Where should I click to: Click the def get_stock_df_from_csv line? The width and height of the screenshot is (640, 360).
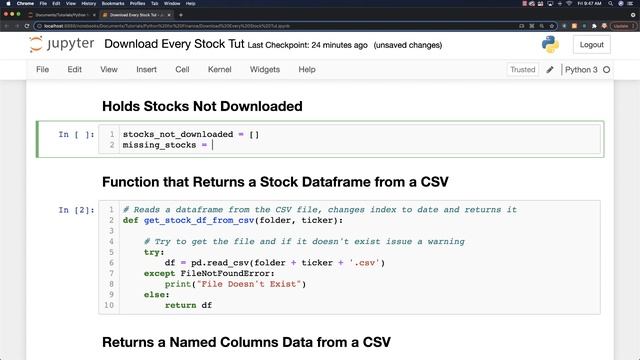click(233, 220)
